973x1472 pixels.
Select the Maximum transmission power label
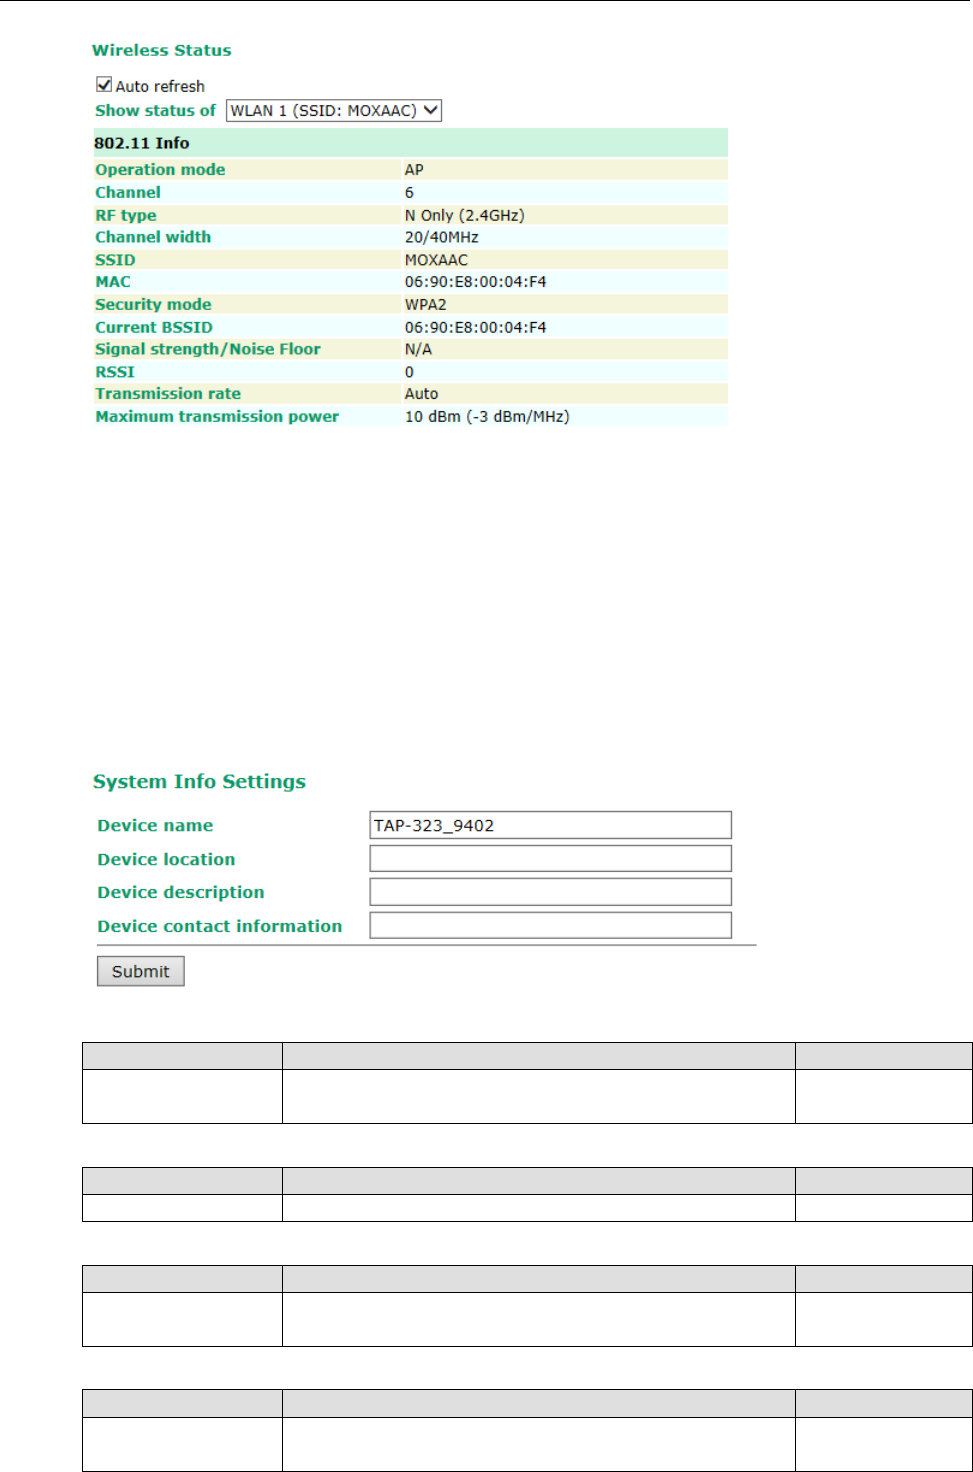[217, 416]
